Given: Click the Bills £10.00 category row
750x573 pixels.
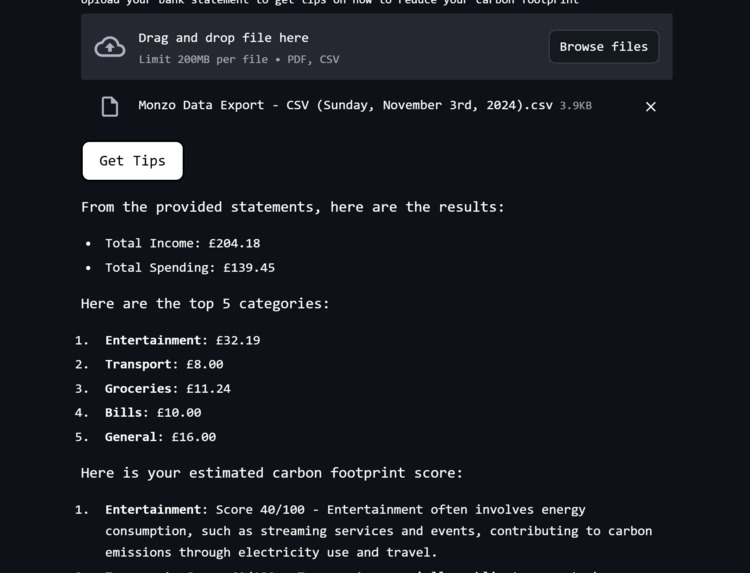Looking at the screenshot, I should [153, 413].
